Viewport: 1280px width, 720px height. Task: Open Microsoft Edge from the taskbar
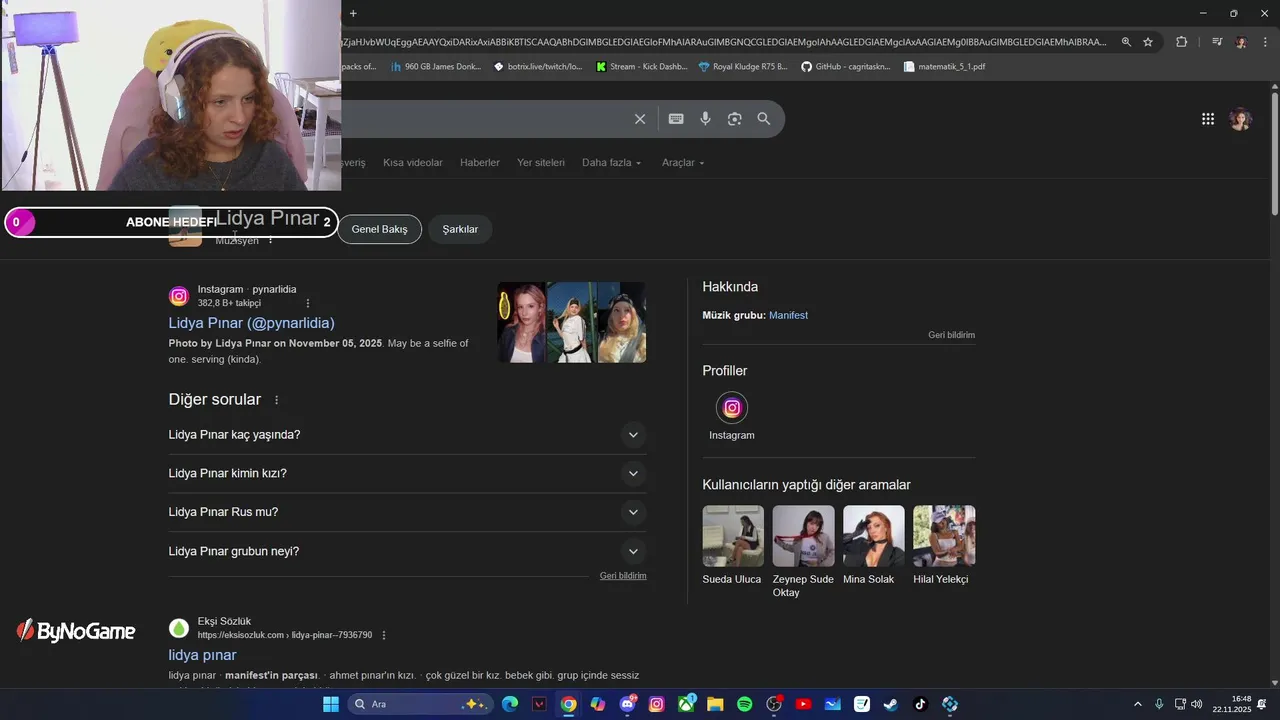[x=510, y=704]
